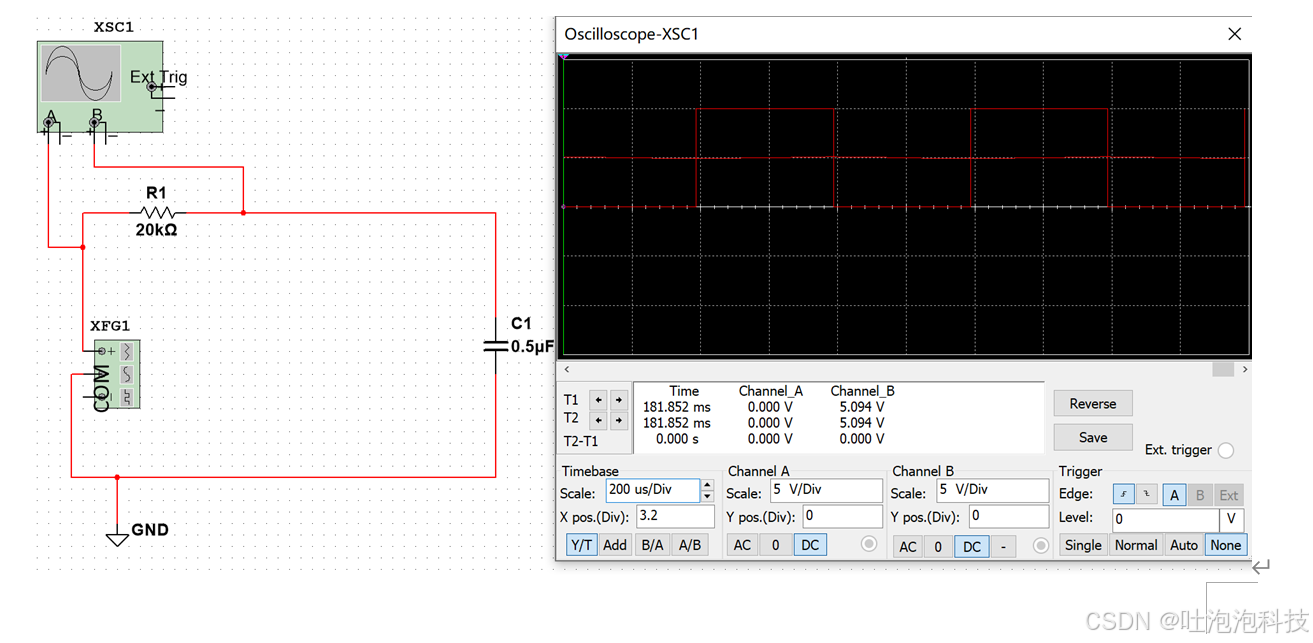
Task: Click the T1 time reading 181.852 ms
Action: click(x=677, y=407)
